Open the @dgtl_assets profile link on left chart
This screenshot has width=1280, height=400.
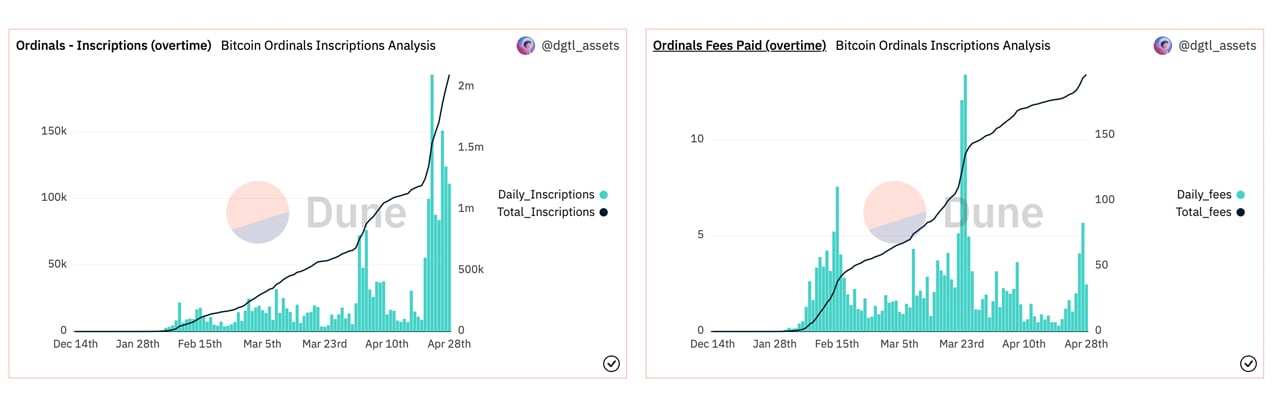point(579,45)
